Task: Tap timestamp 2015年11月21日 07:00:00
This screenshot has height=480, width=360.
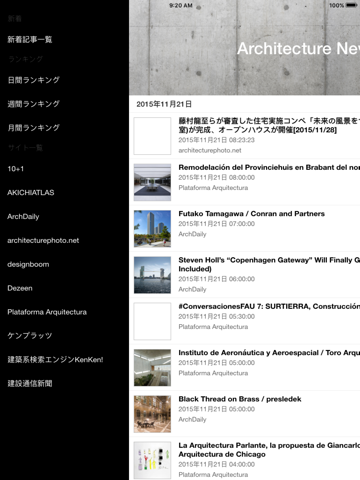Action: (x=217, y=224)
